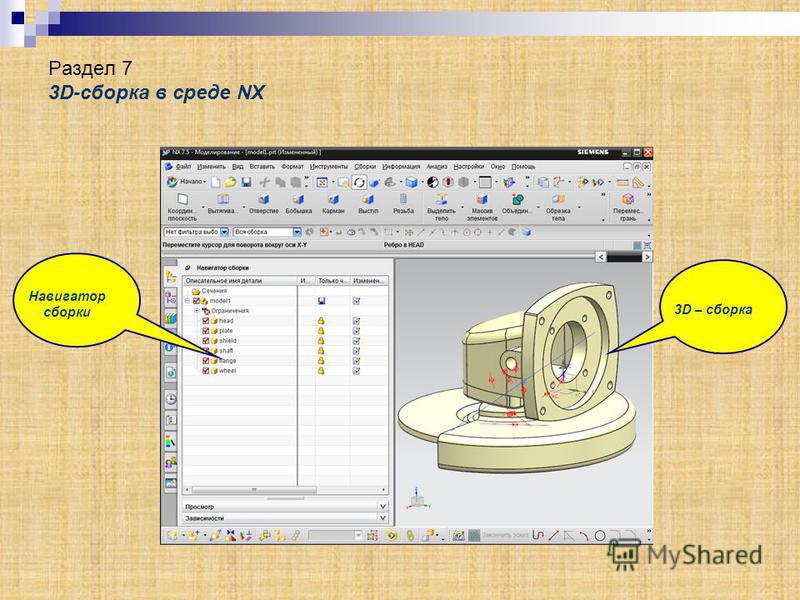Click the New file icon
800x600 pixels.
pos(216,182)
